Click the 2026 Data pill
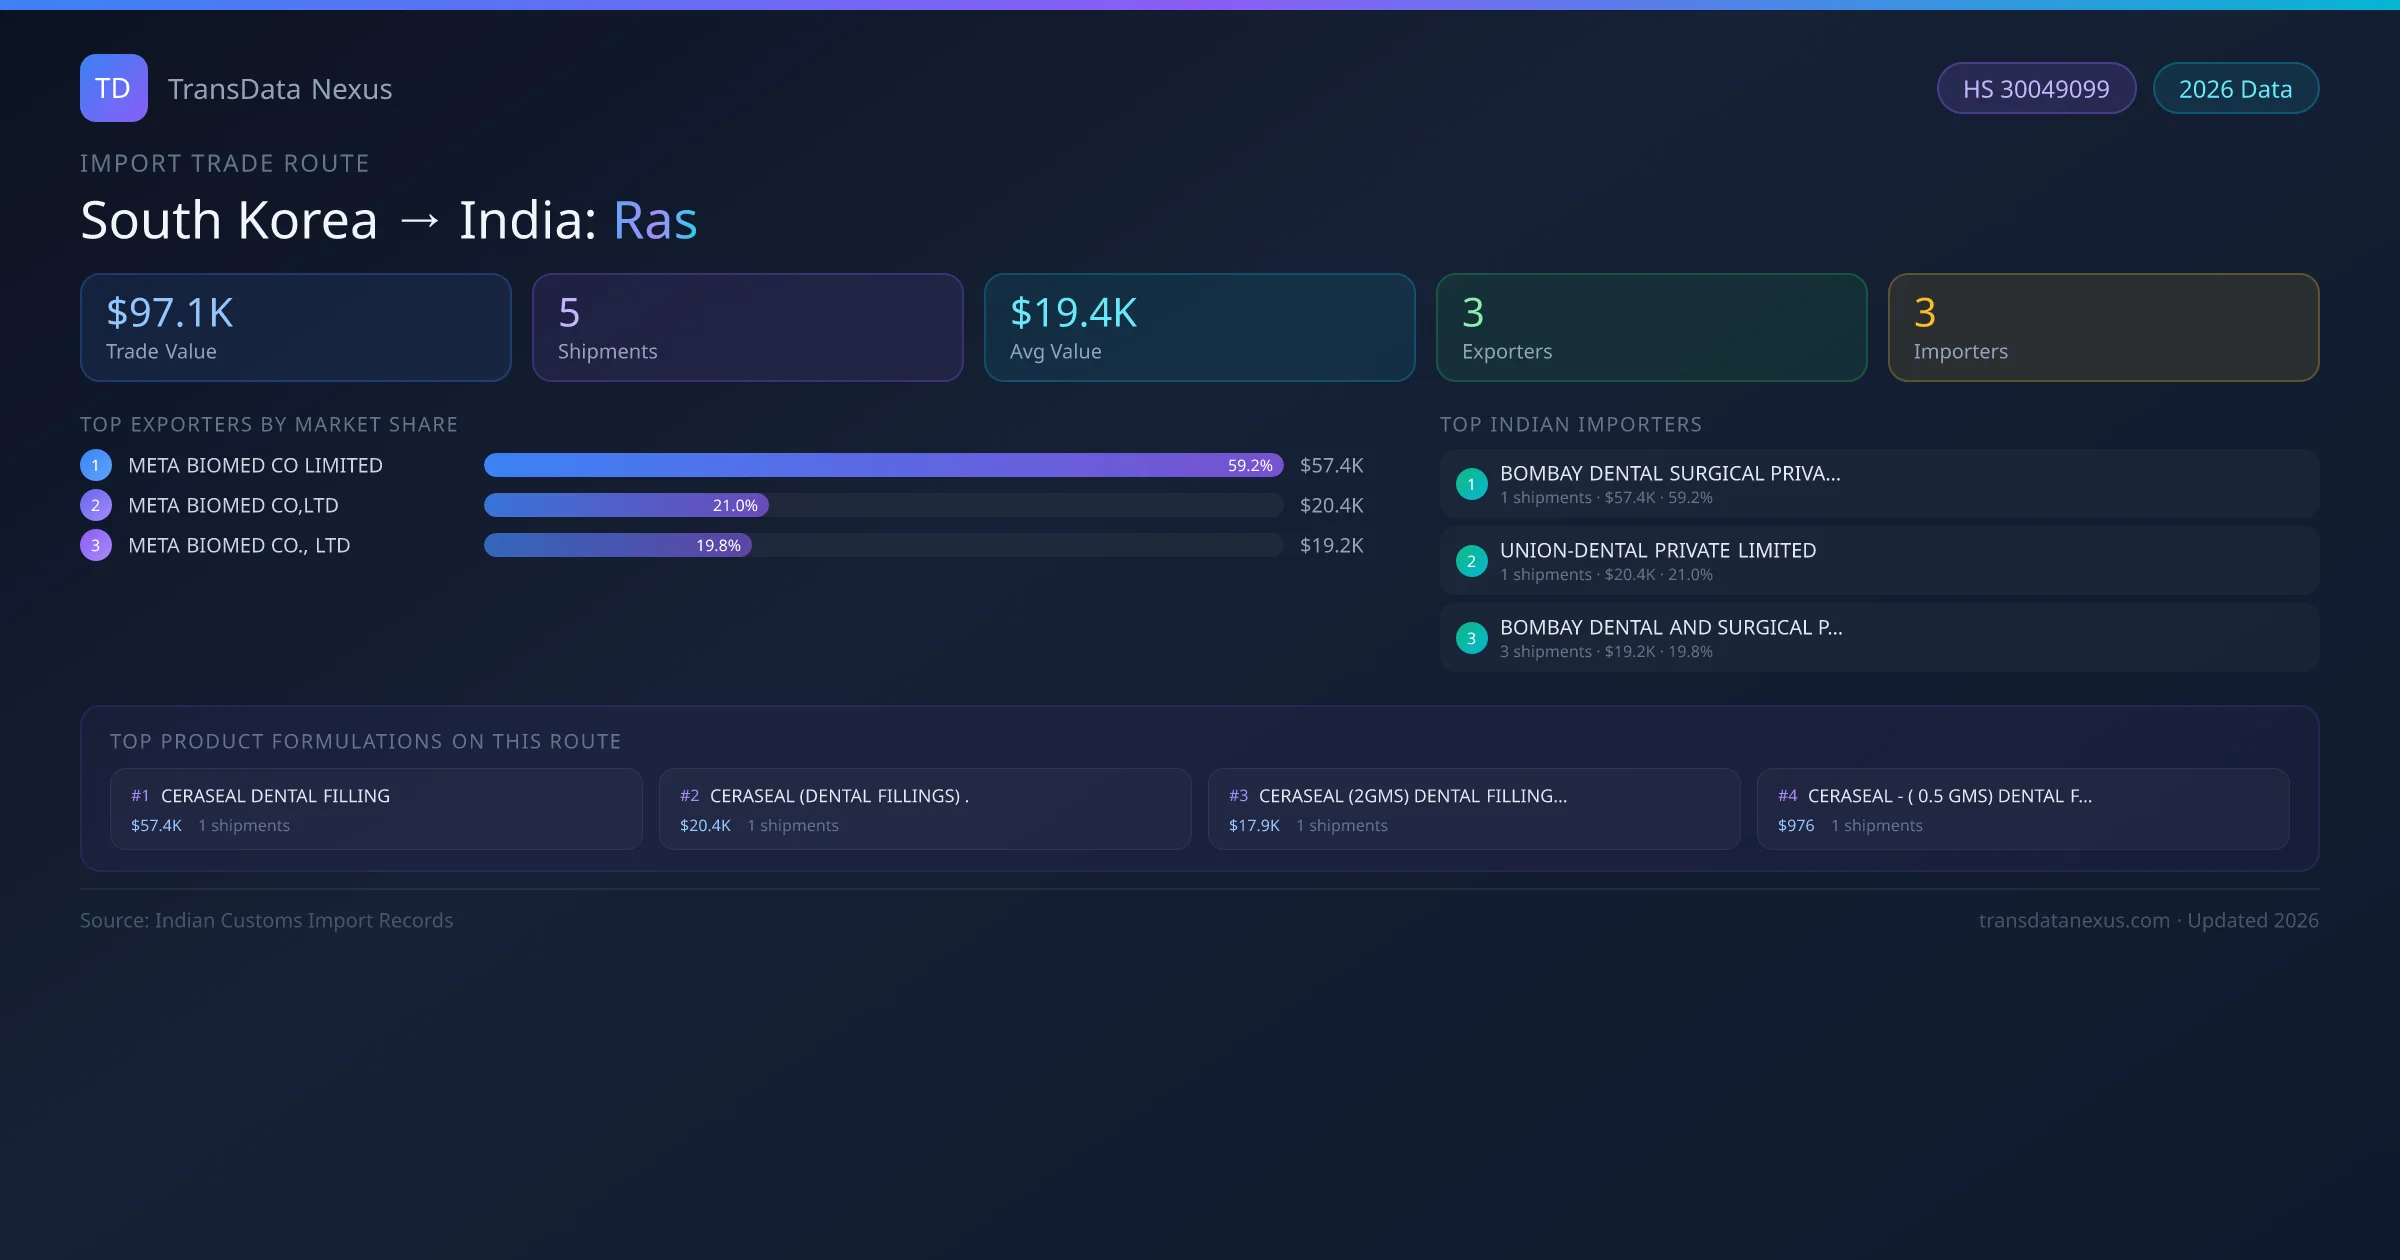Viewport: 2400px width, 1260px height. (2235, 89)
